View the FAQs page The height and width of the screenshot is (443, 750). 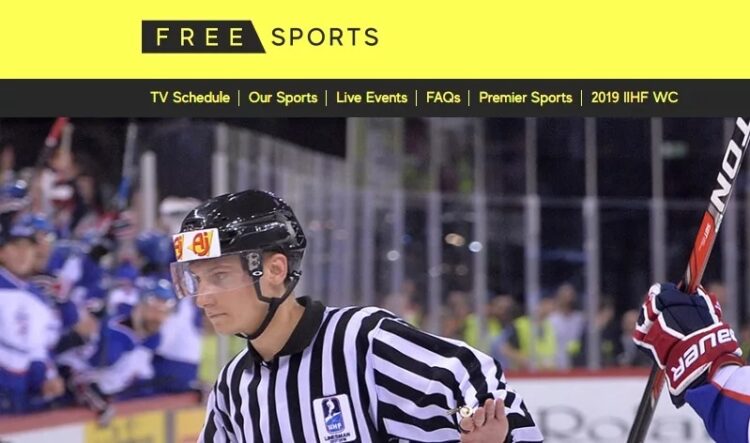(x=443, y=98)
